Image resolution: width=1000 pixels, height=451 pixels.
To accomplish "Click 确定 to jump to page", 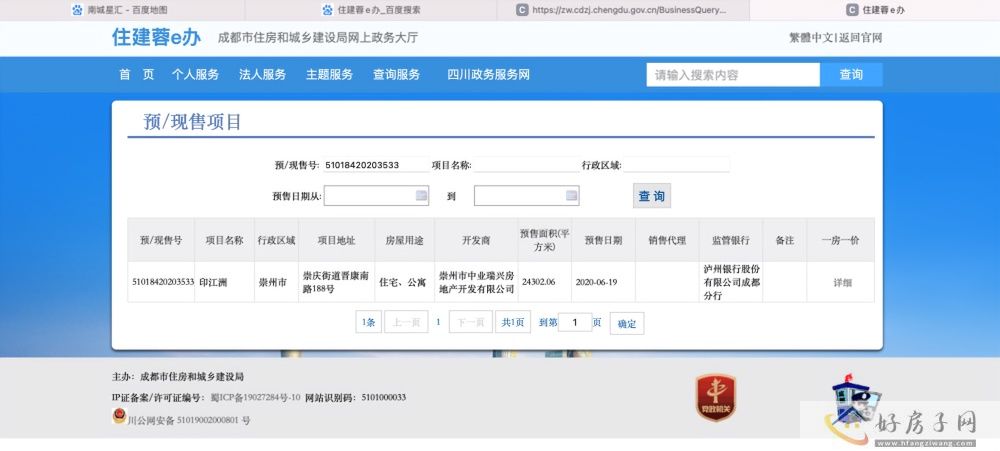I will click(x=627, y=323).
